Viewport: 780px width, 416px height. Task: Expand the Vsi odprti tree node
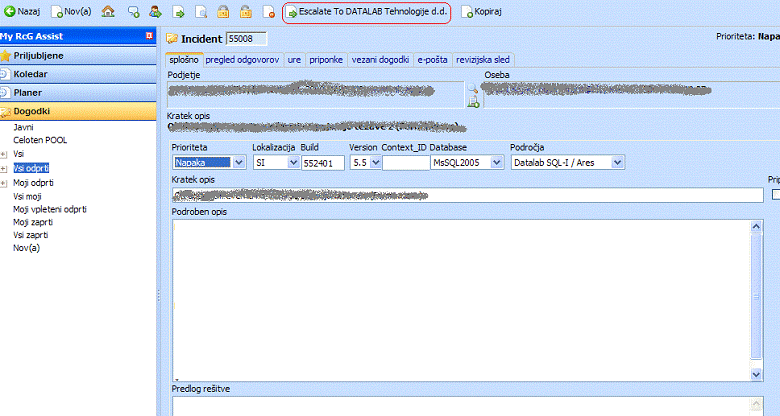[4, 169]
